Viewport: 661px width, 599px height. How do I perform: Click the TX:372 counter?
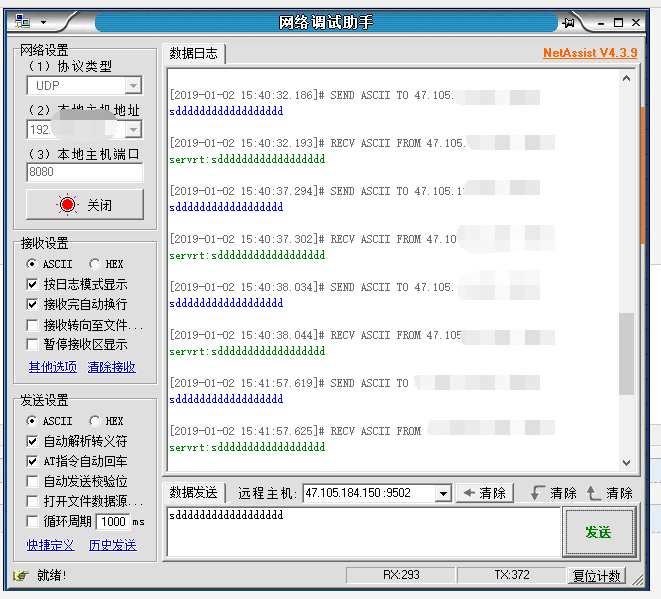pyautogui.click(x=511, y=575)
